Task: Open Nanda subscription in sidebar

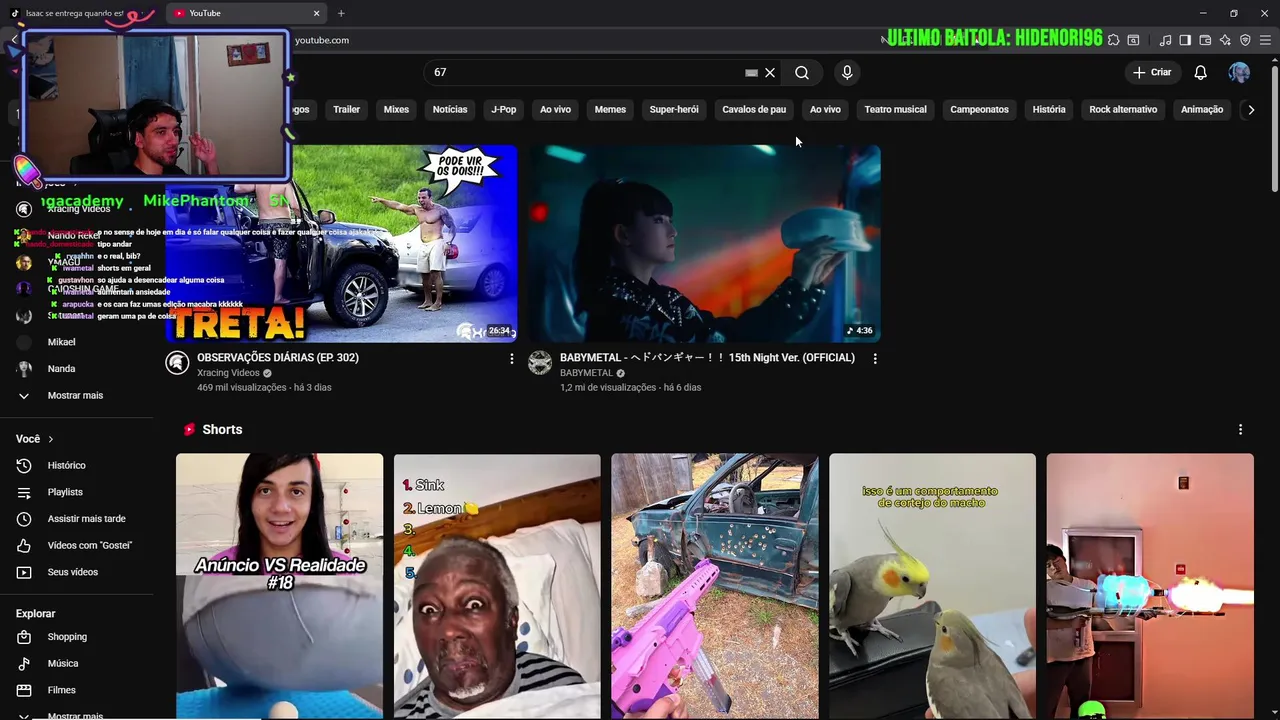Action: (x=61, y=368)
